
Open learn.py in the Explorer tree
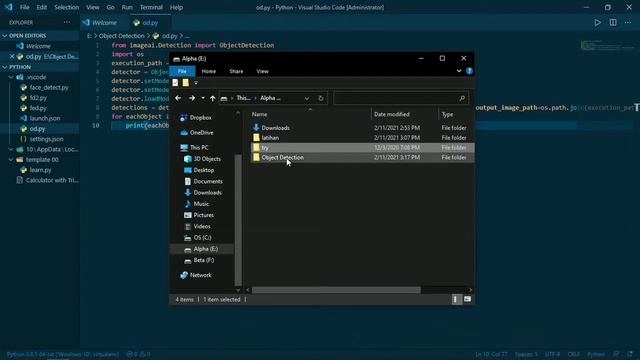(40, 170)
